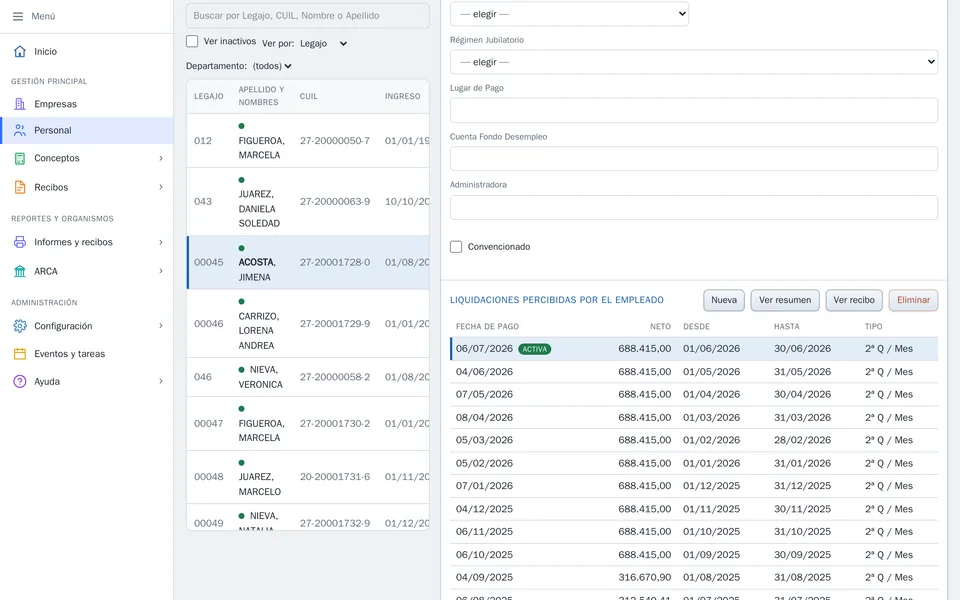The width and height of the screenshot is (960, 600).
Task: Expand the Configuración submenu chevron
Action: click(161, 326)
